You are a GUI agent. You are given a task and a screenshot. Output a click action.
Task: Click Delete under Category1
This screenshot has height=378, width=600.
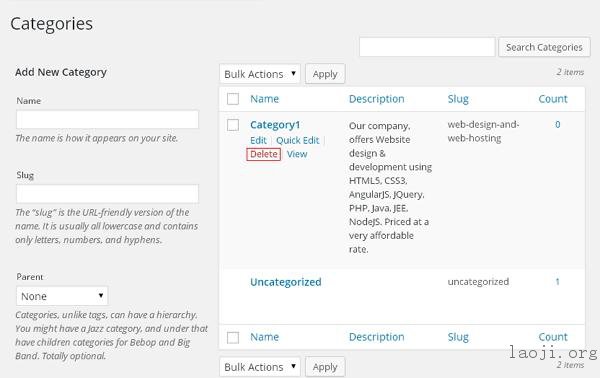tap(264, 154)
